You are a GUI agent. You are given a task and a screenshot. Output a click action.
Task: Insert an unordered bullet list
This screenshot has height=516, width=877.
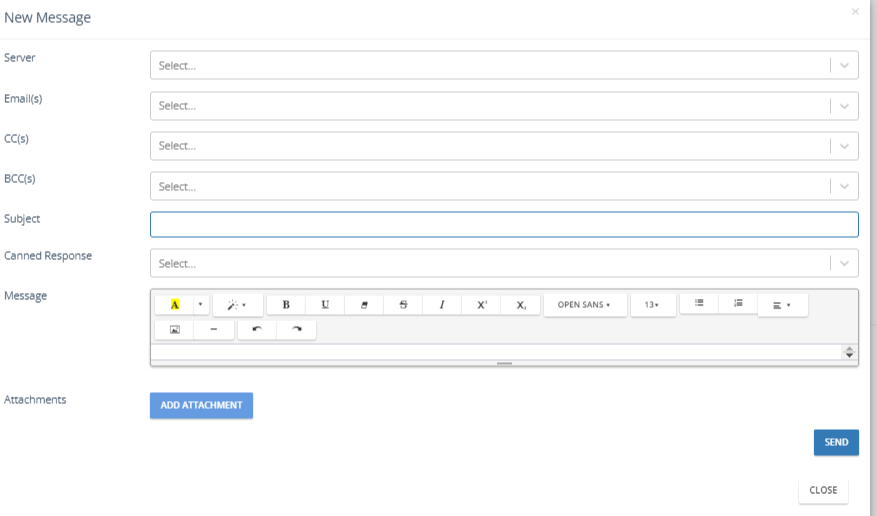point(699,303)
